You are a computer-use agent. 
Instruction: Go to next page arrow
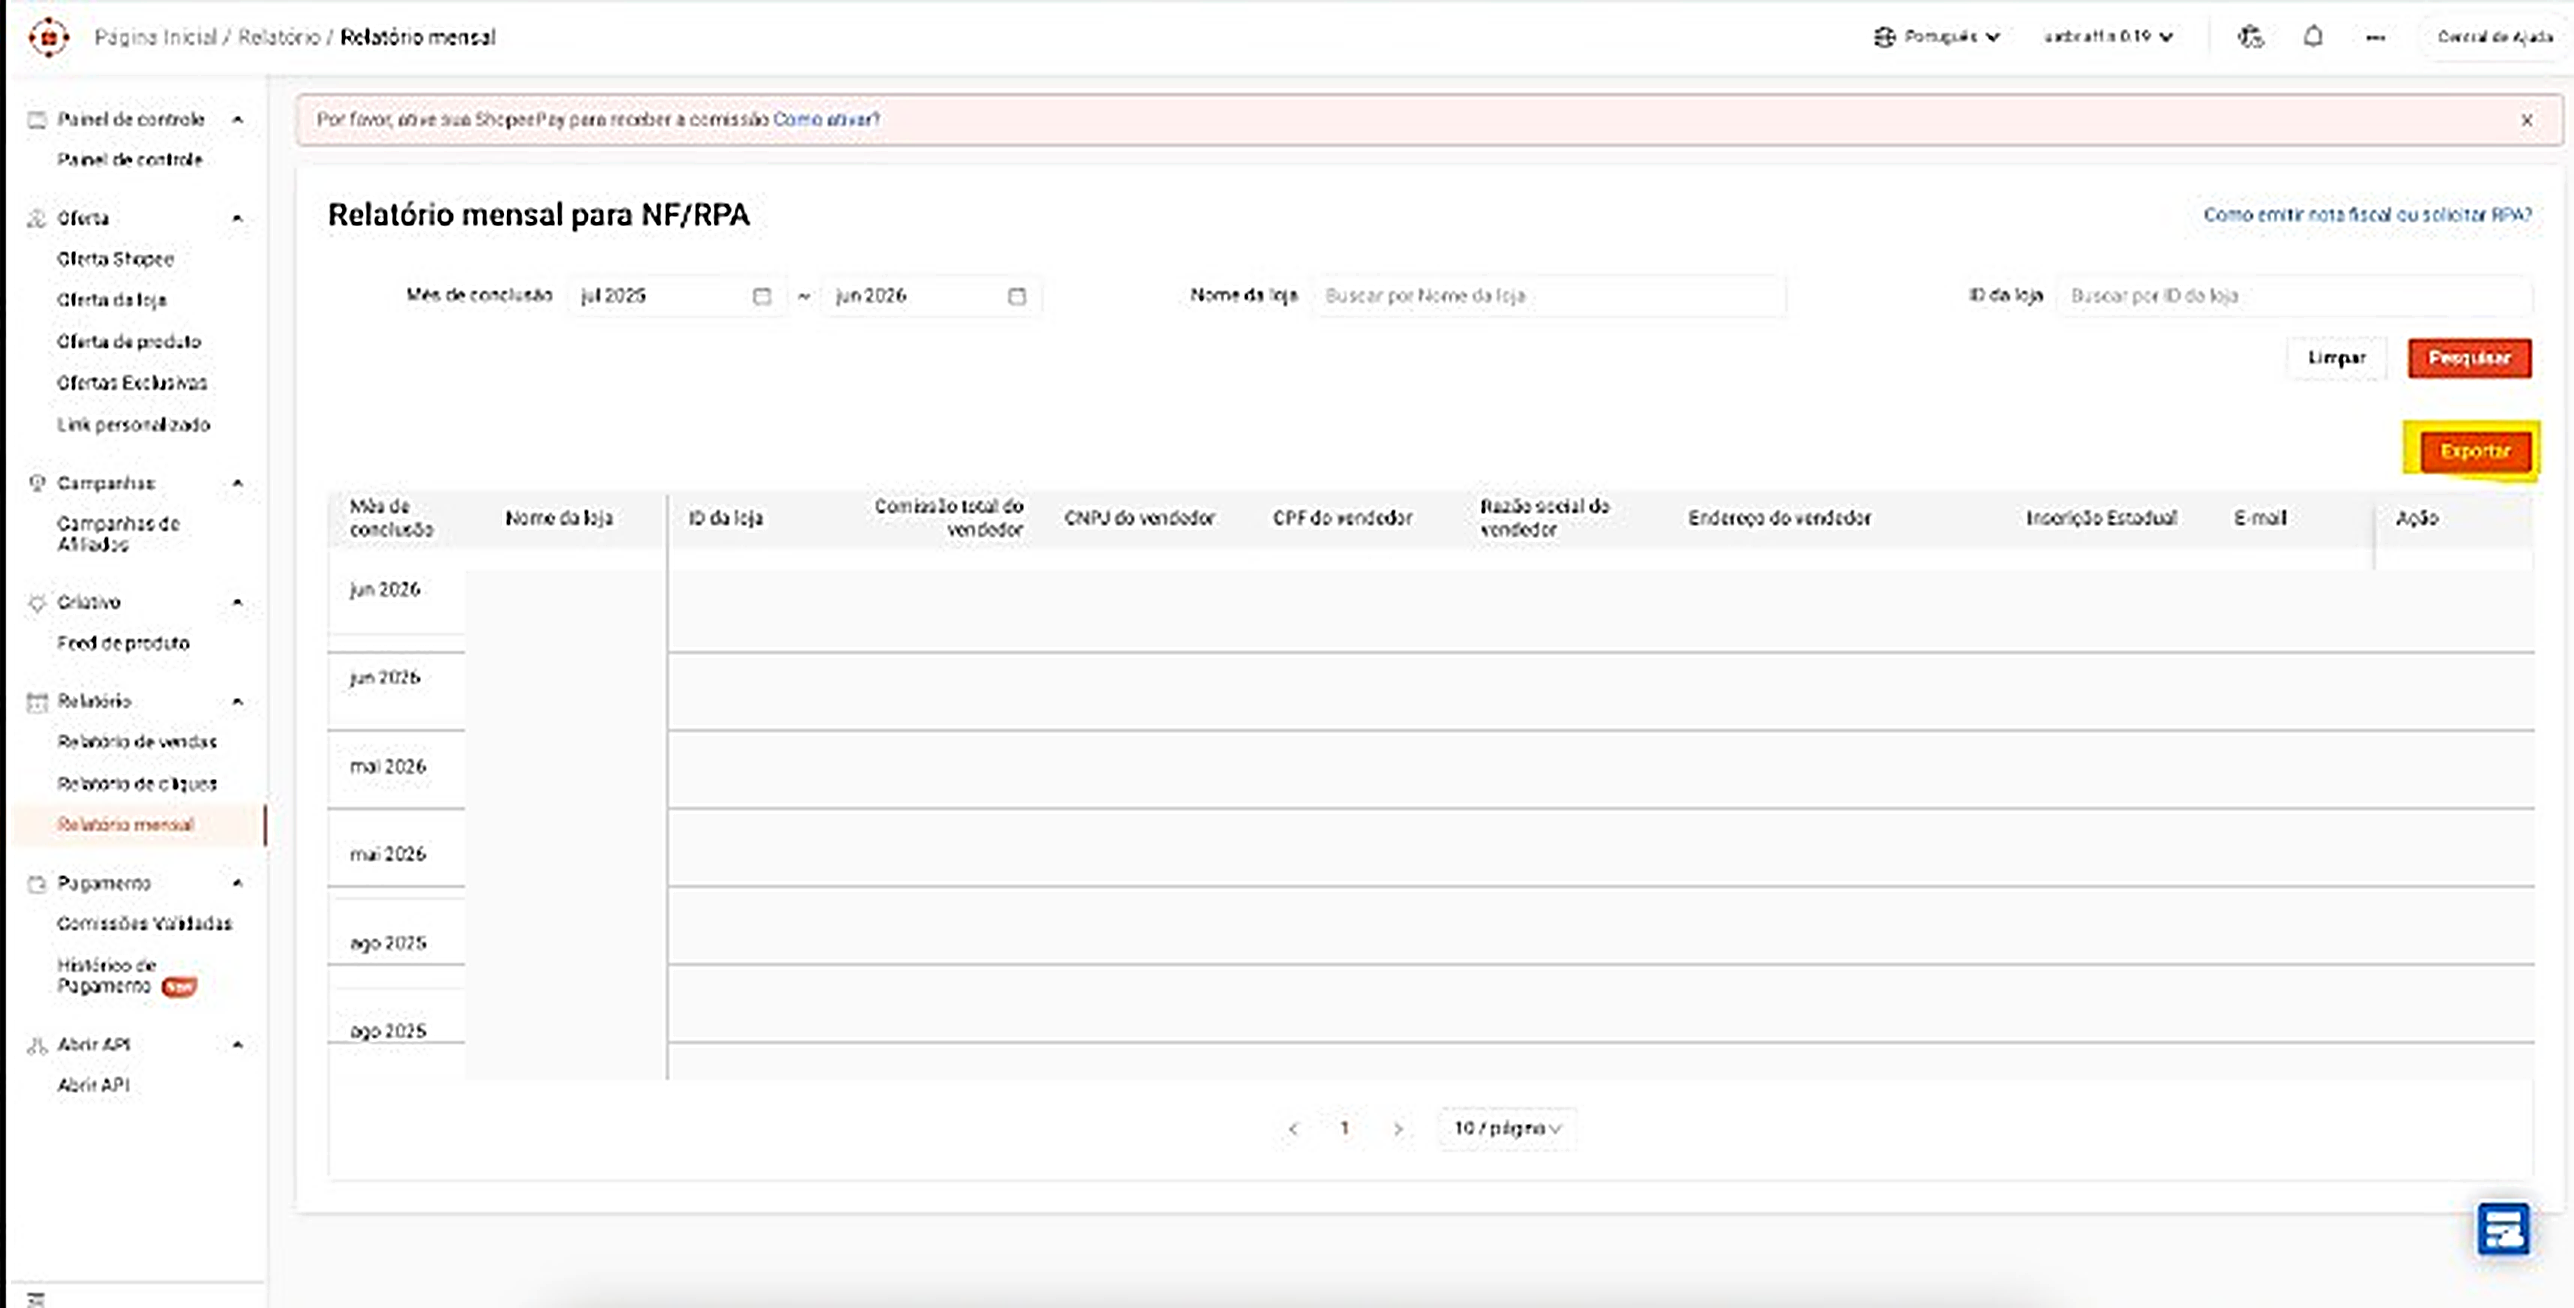point(1398,1129)
